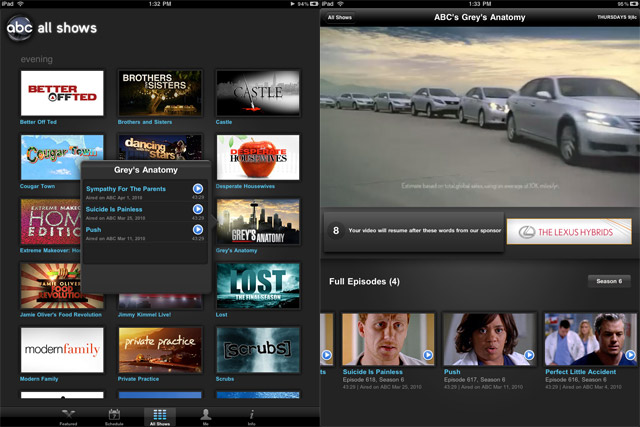Tap the ABC logo icon
The height and width of the screenshot is (427, 640).
[19, 28]
